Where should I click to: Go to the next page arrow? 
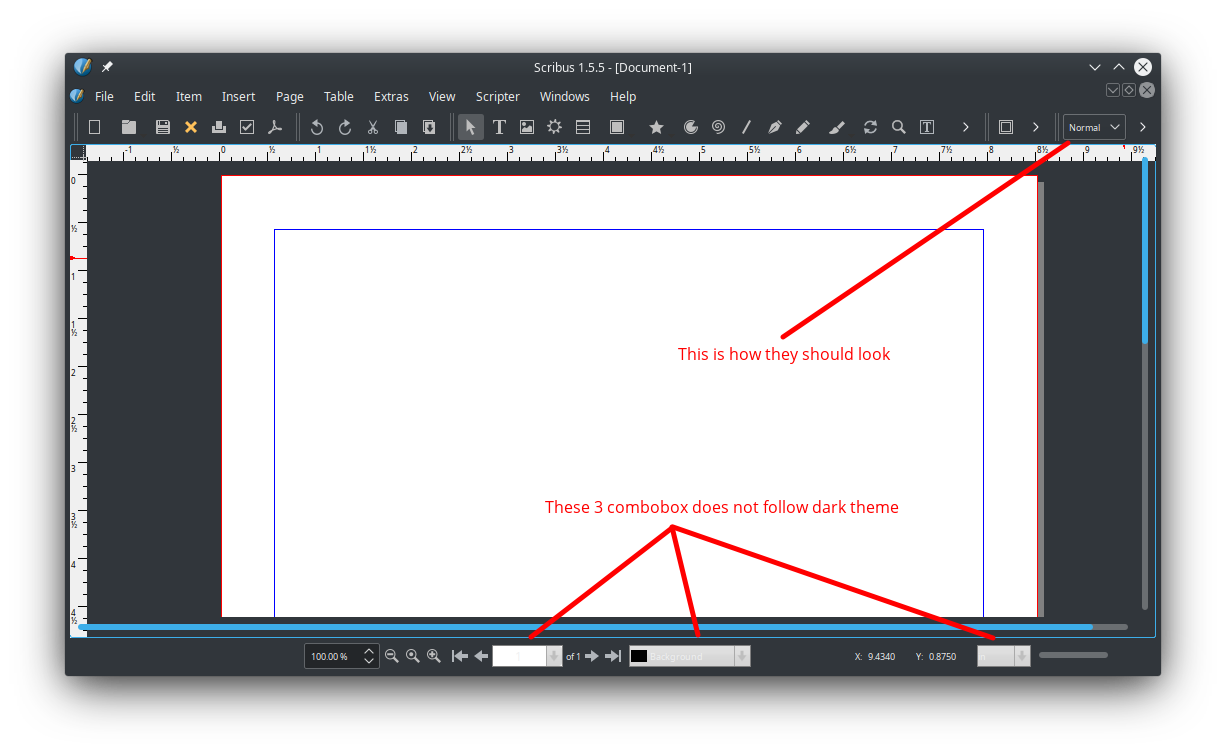click(x=592, y=656)
